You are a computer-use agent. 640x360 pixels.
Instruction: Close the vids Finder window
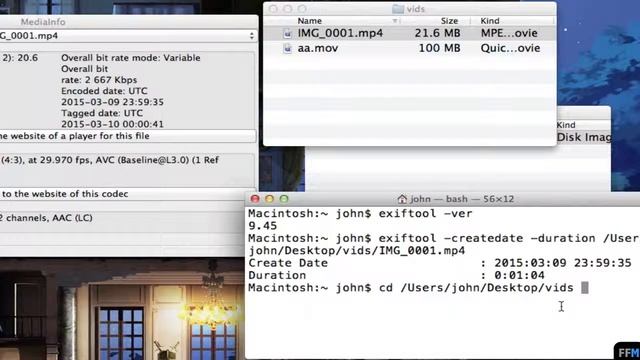(273, 9)
